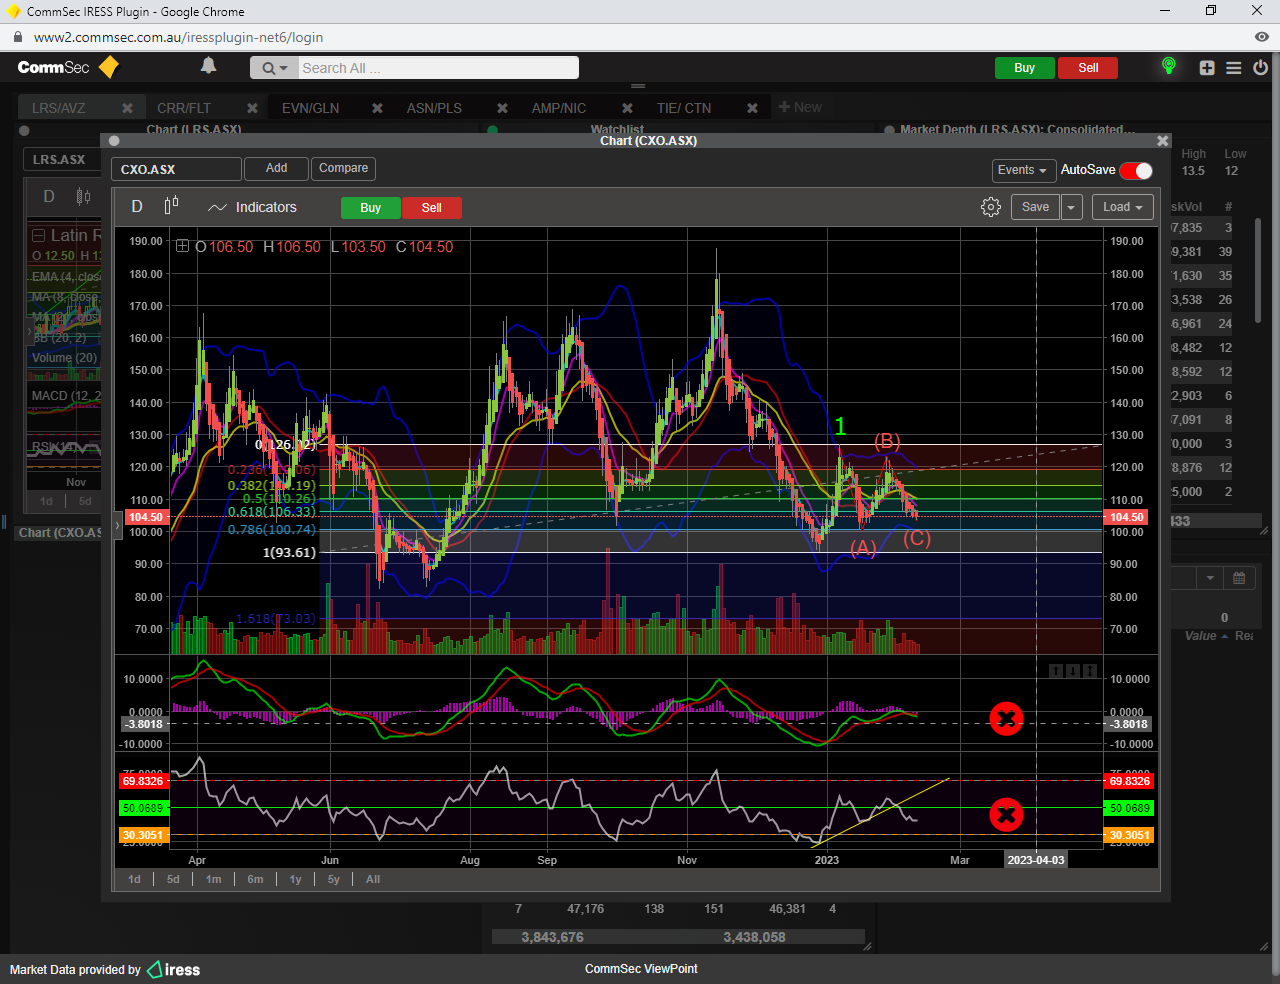Open the hamburger main menu

pyautogui.click(x=1234, y=68)
